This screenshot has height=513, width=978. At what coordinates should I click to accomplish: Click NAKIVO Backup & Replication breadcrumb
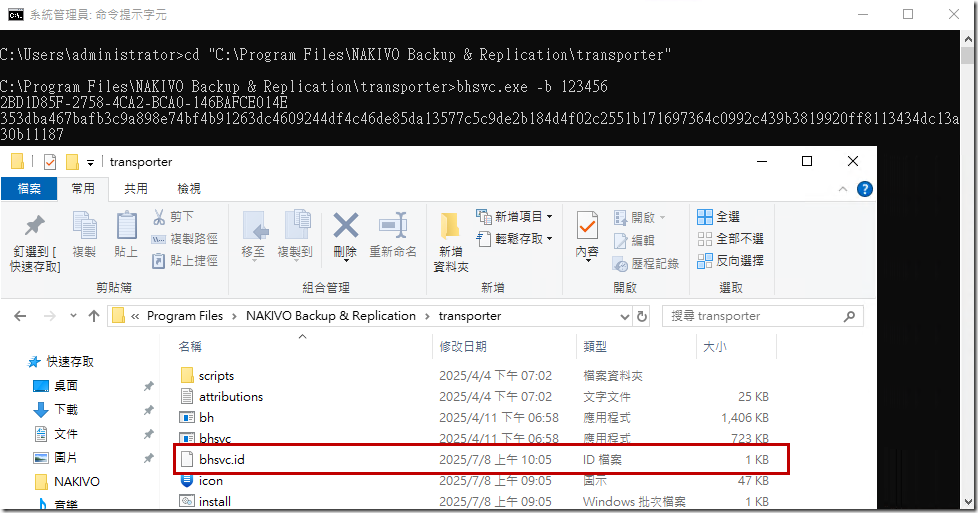[x=331, y=316]
